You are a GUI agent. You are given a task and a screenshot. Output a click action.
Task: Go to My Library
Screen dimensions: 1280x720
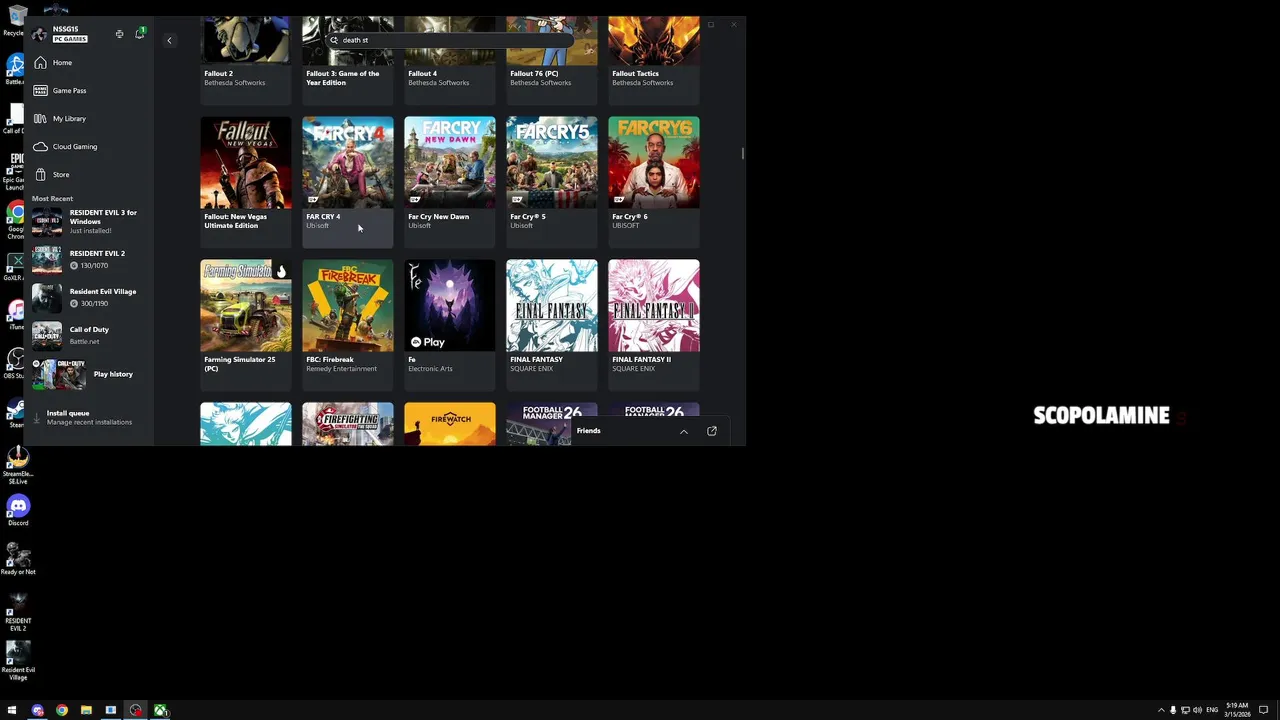click(x=90, y=119)
